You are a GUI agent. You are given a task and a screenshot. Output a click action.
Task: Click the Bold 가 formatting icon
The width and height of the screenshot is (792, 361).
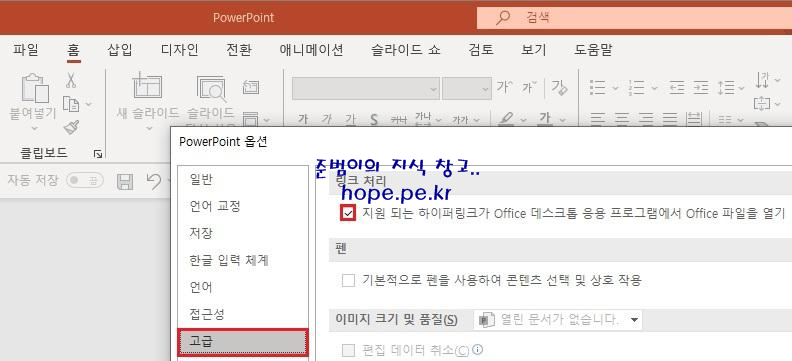303,120
